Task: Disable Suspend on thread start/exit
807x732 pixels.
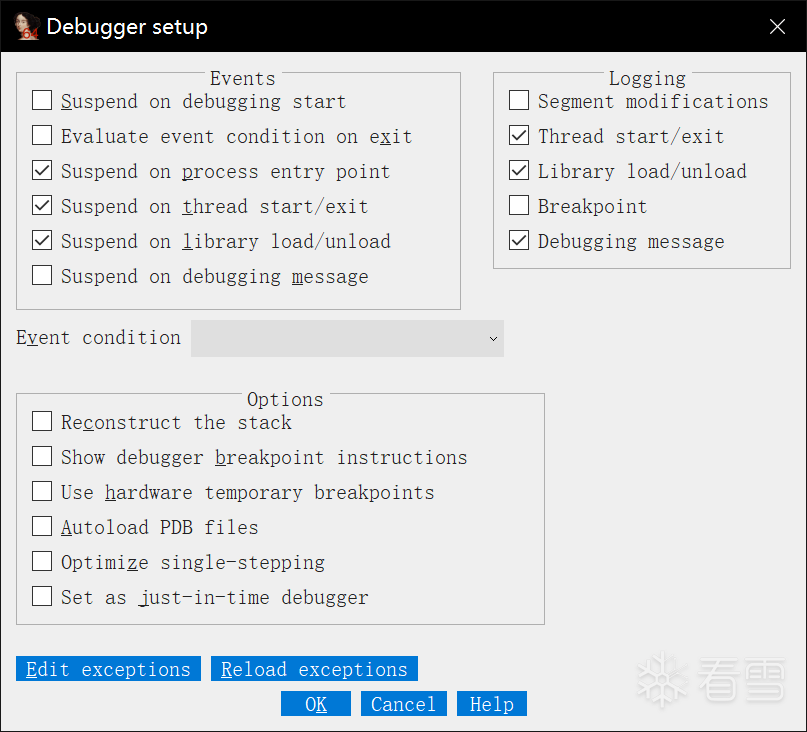Action: pyautogui.click(x=42, y=205)
